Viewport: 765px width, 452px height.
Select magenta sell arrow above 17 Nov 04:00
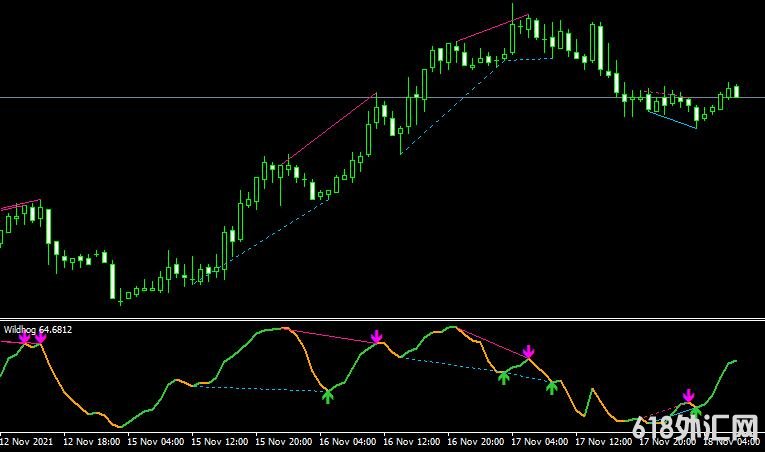528,351
